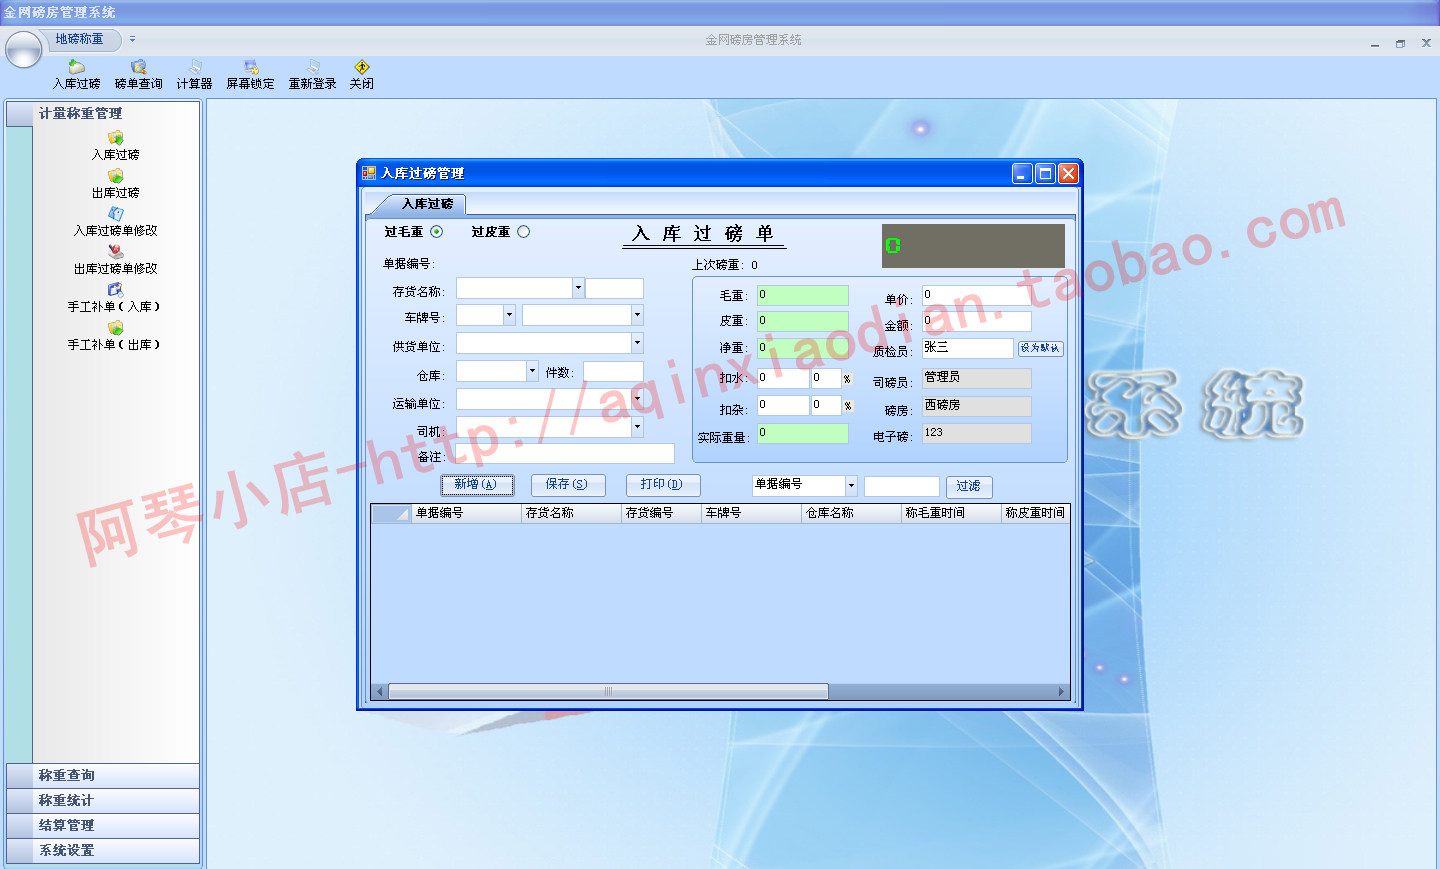
Task: Select 手工补单(入库) sidebar item
Action: (x=114, y=298)
